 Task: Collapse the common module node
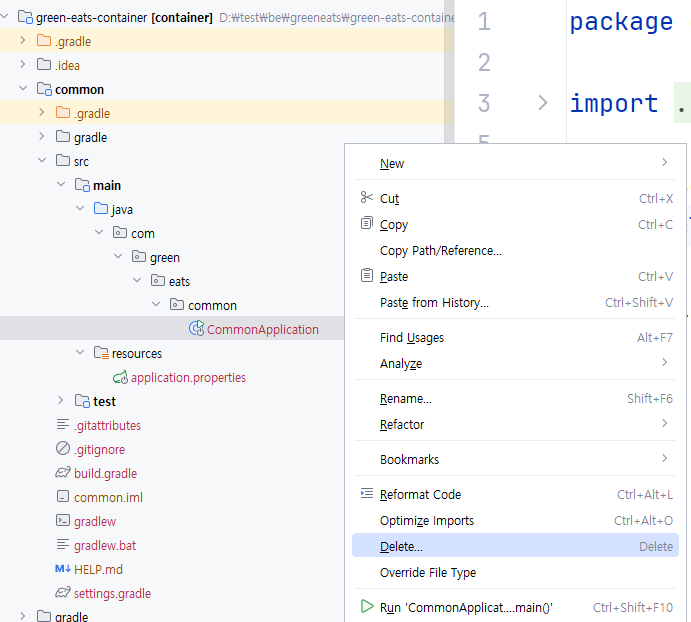(x=23, y=89)
